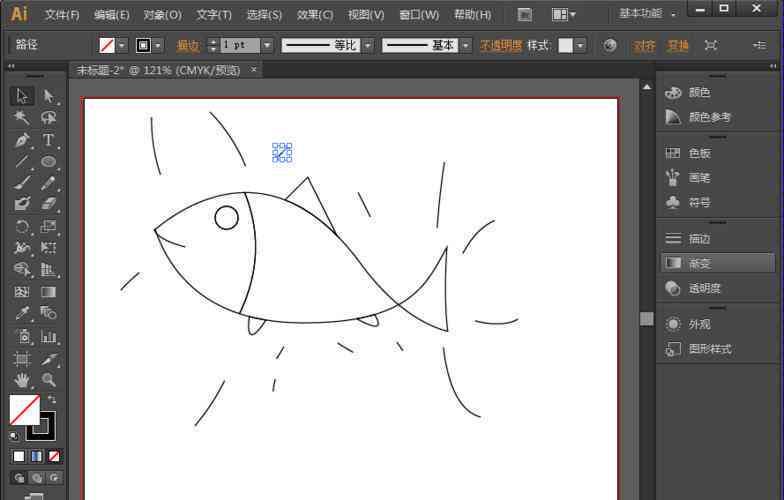Select the Blob Brush tool
This screenshot has height=500, width=784.
coord(22,204)
